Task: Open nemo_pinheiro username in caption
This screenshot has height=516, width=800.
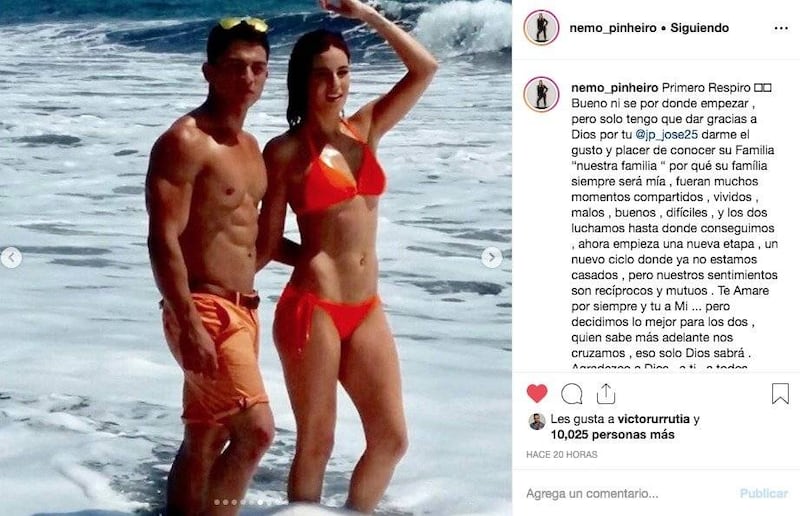Action: pos(614,88)
